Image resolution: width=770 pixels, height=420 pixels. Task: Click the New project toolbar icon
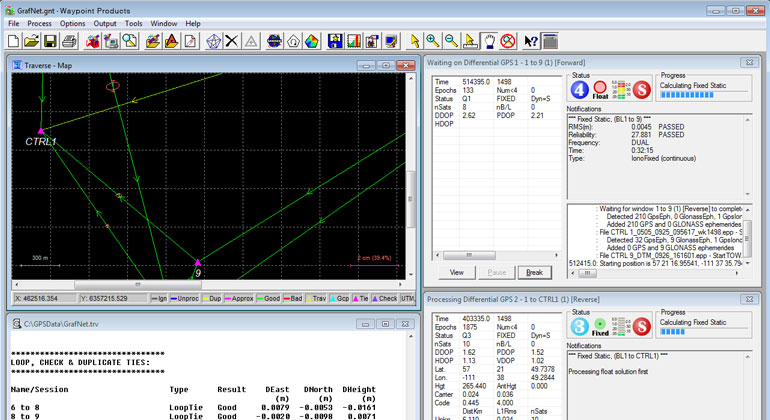[x=13, y=41]
